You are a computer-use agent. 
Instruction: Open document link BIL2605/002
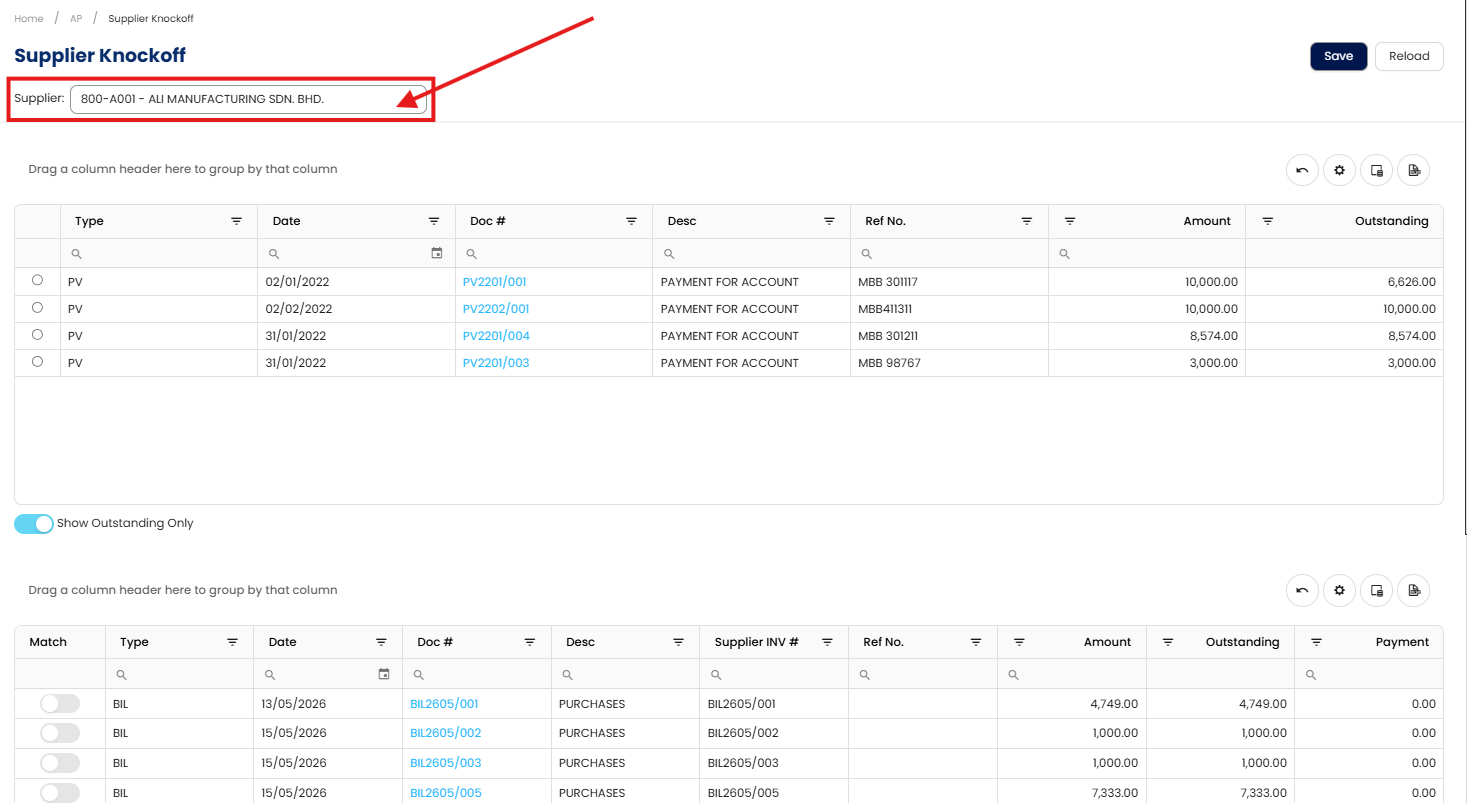point(446,733)
